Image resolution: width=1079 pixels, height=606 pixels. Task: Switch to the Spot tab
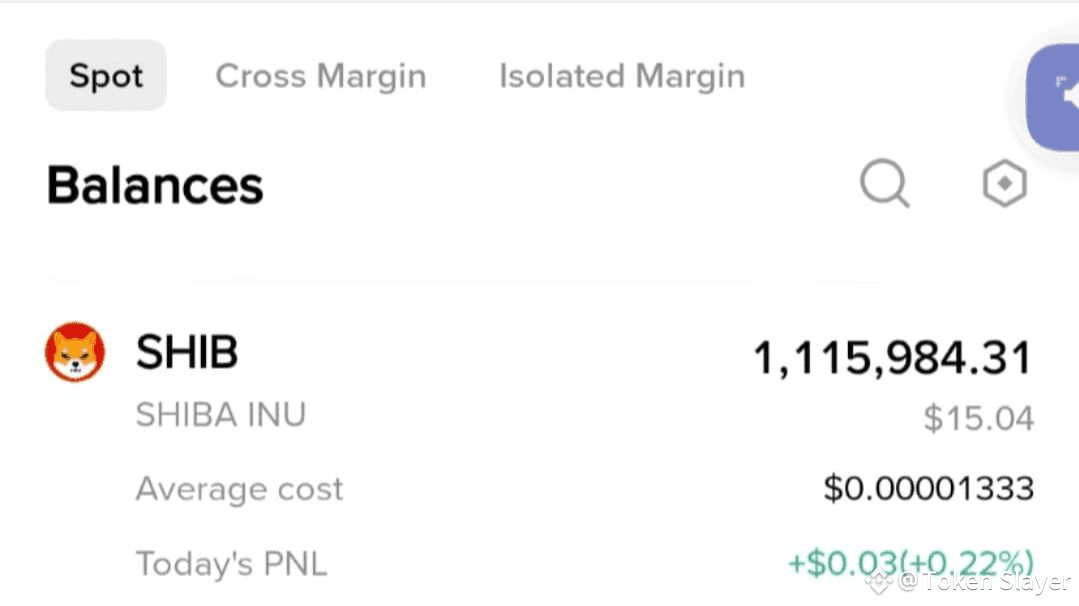106,76
